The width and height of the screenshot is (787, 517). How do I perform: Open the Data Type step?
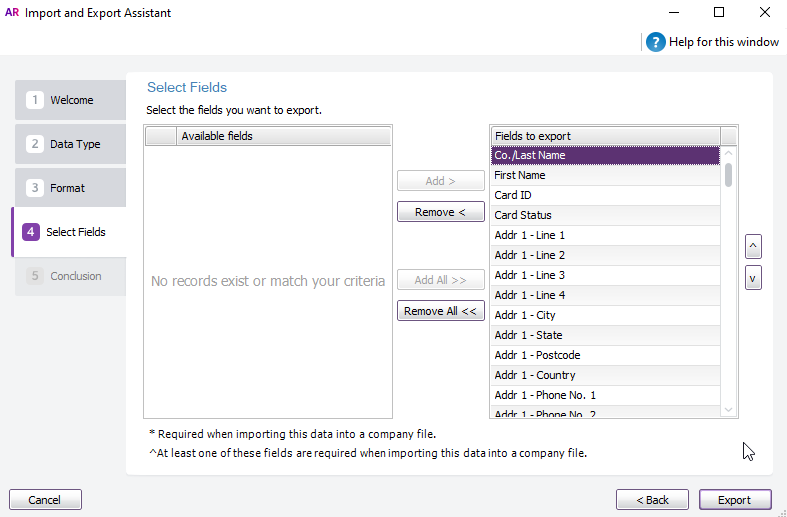pos(70,144)
